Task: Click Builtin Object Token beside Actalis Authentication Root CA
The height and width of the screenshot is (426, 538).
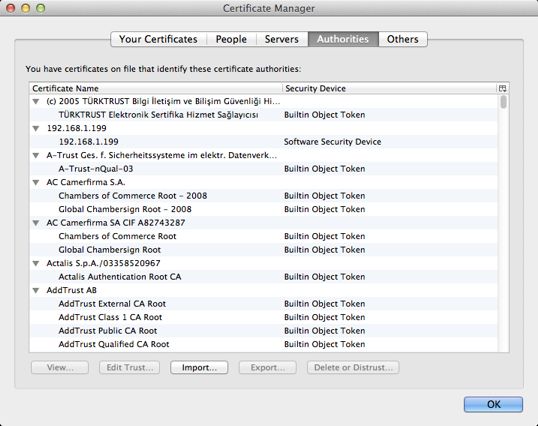Action: point(325,277)
